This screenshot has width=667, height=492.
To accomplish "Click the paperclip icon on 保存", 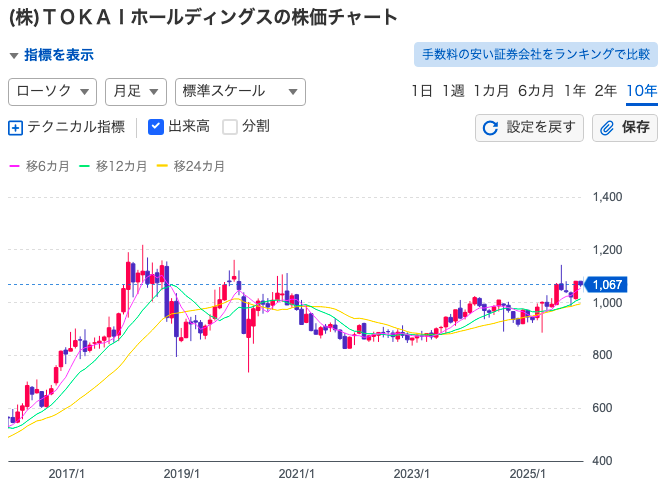I will [607, 128].
